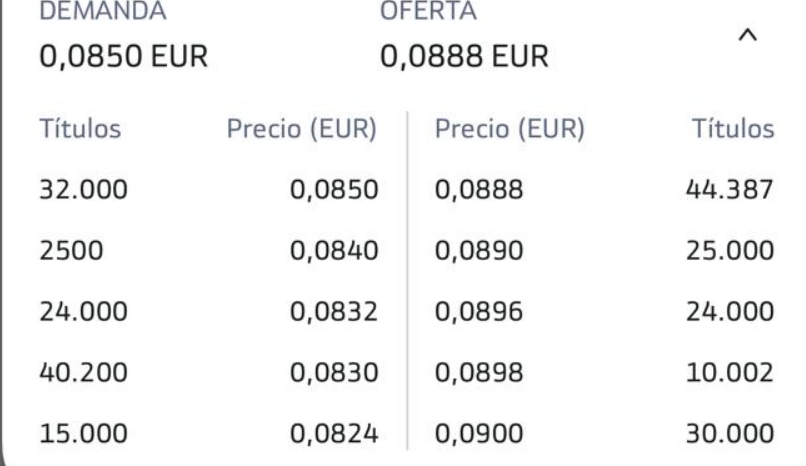Select the 0,0832 bid price
Image resolution: width=806 pixels, height=466 pixels.
pos(333,312)
